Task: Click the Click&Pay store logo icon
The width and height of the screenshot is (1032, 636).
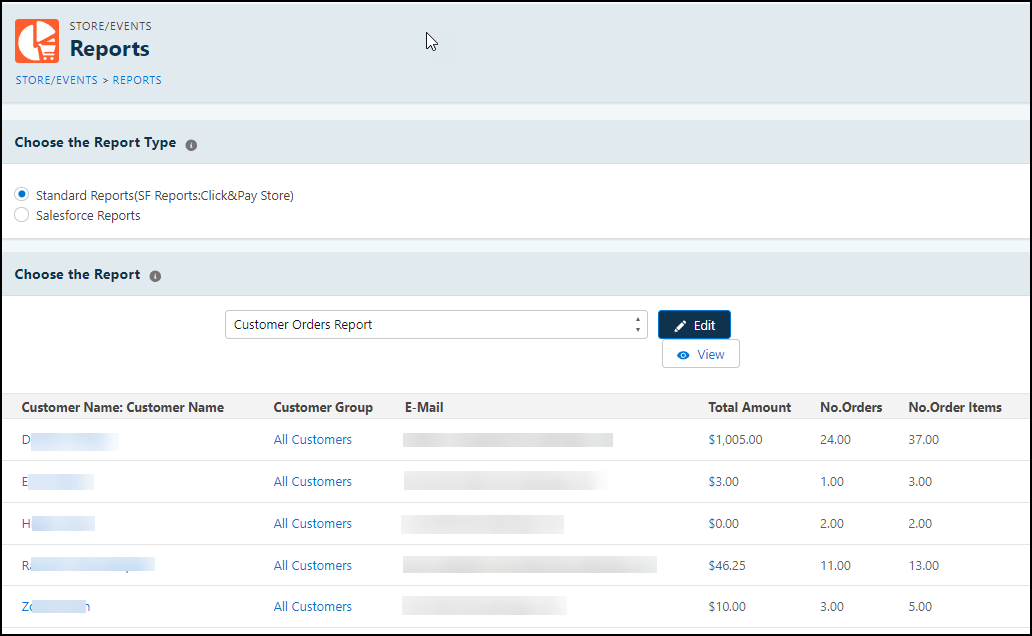Action: click(x=37, y=41)
